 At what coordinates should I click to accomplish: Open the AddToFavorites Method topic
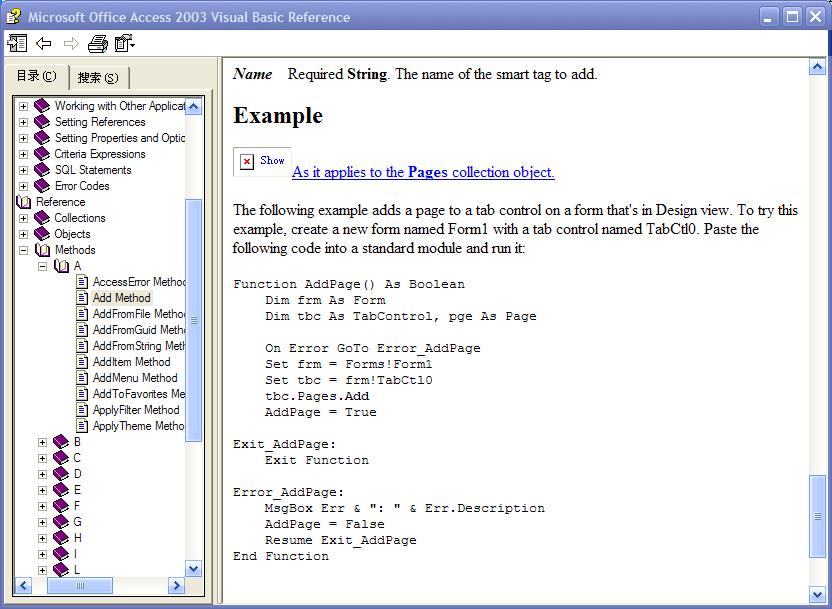pos(138,394)
